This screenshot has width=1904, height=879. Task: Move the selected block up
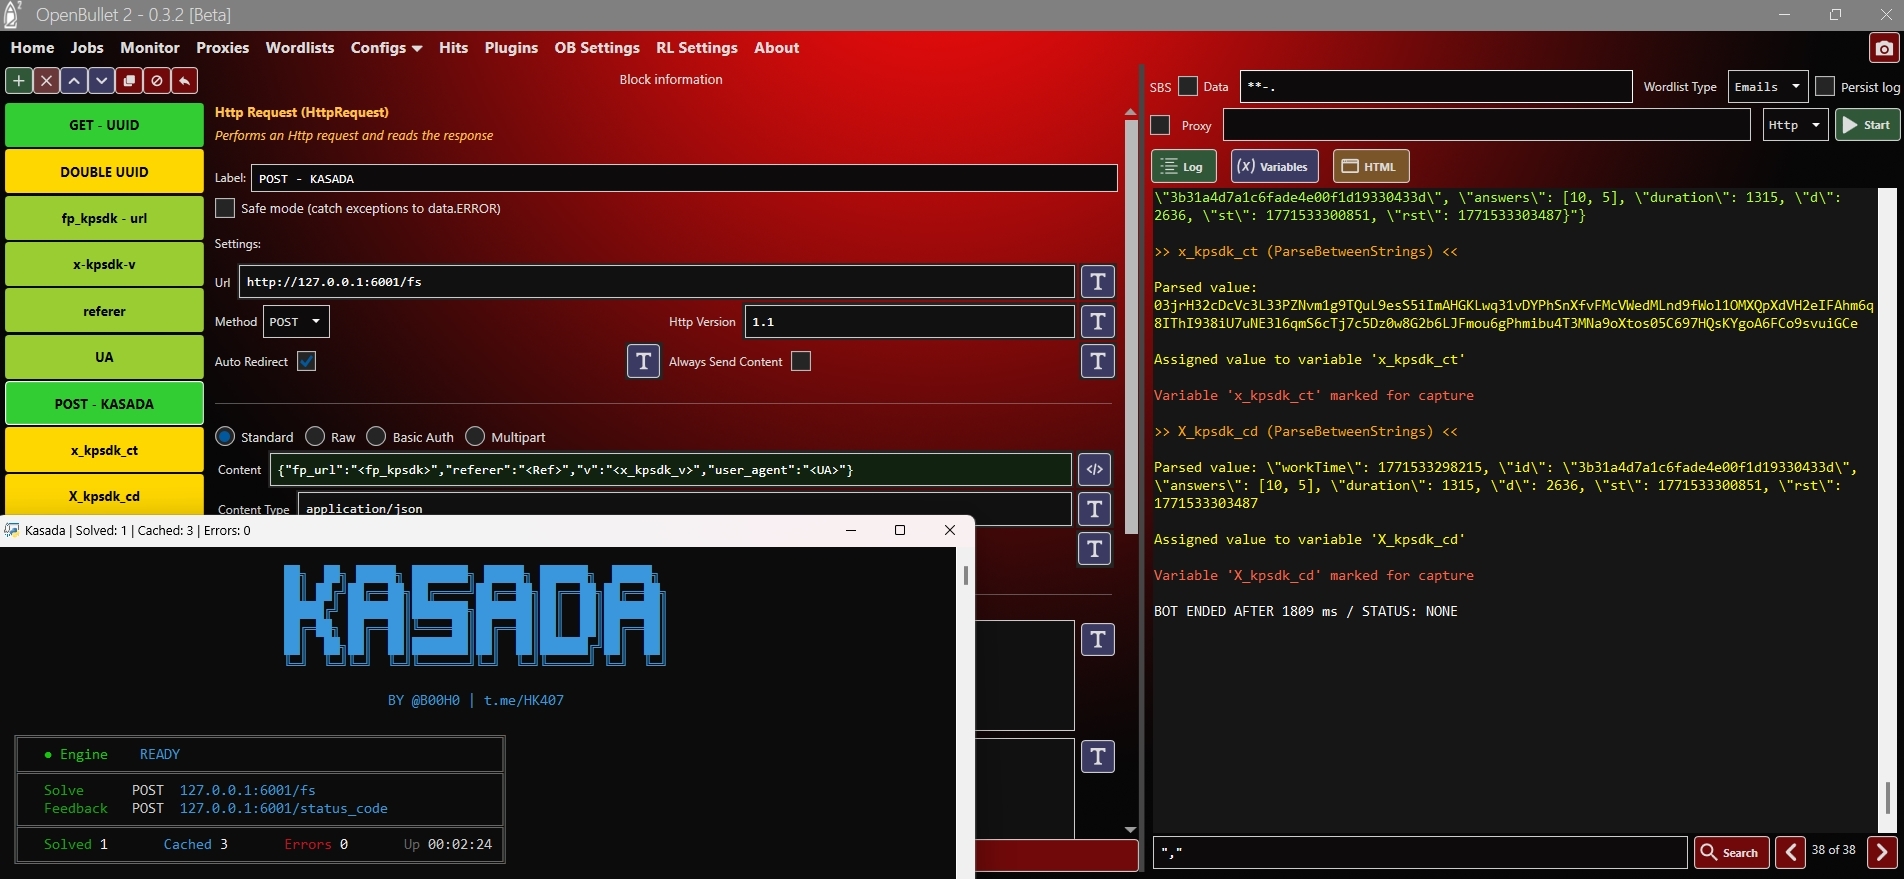click(x=74, y=81)
